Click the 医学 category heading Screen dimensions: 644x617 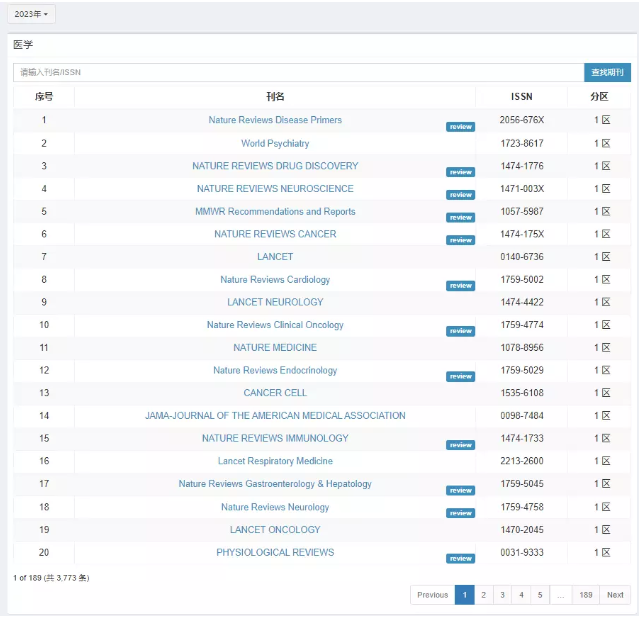click(x=23, y=44)
